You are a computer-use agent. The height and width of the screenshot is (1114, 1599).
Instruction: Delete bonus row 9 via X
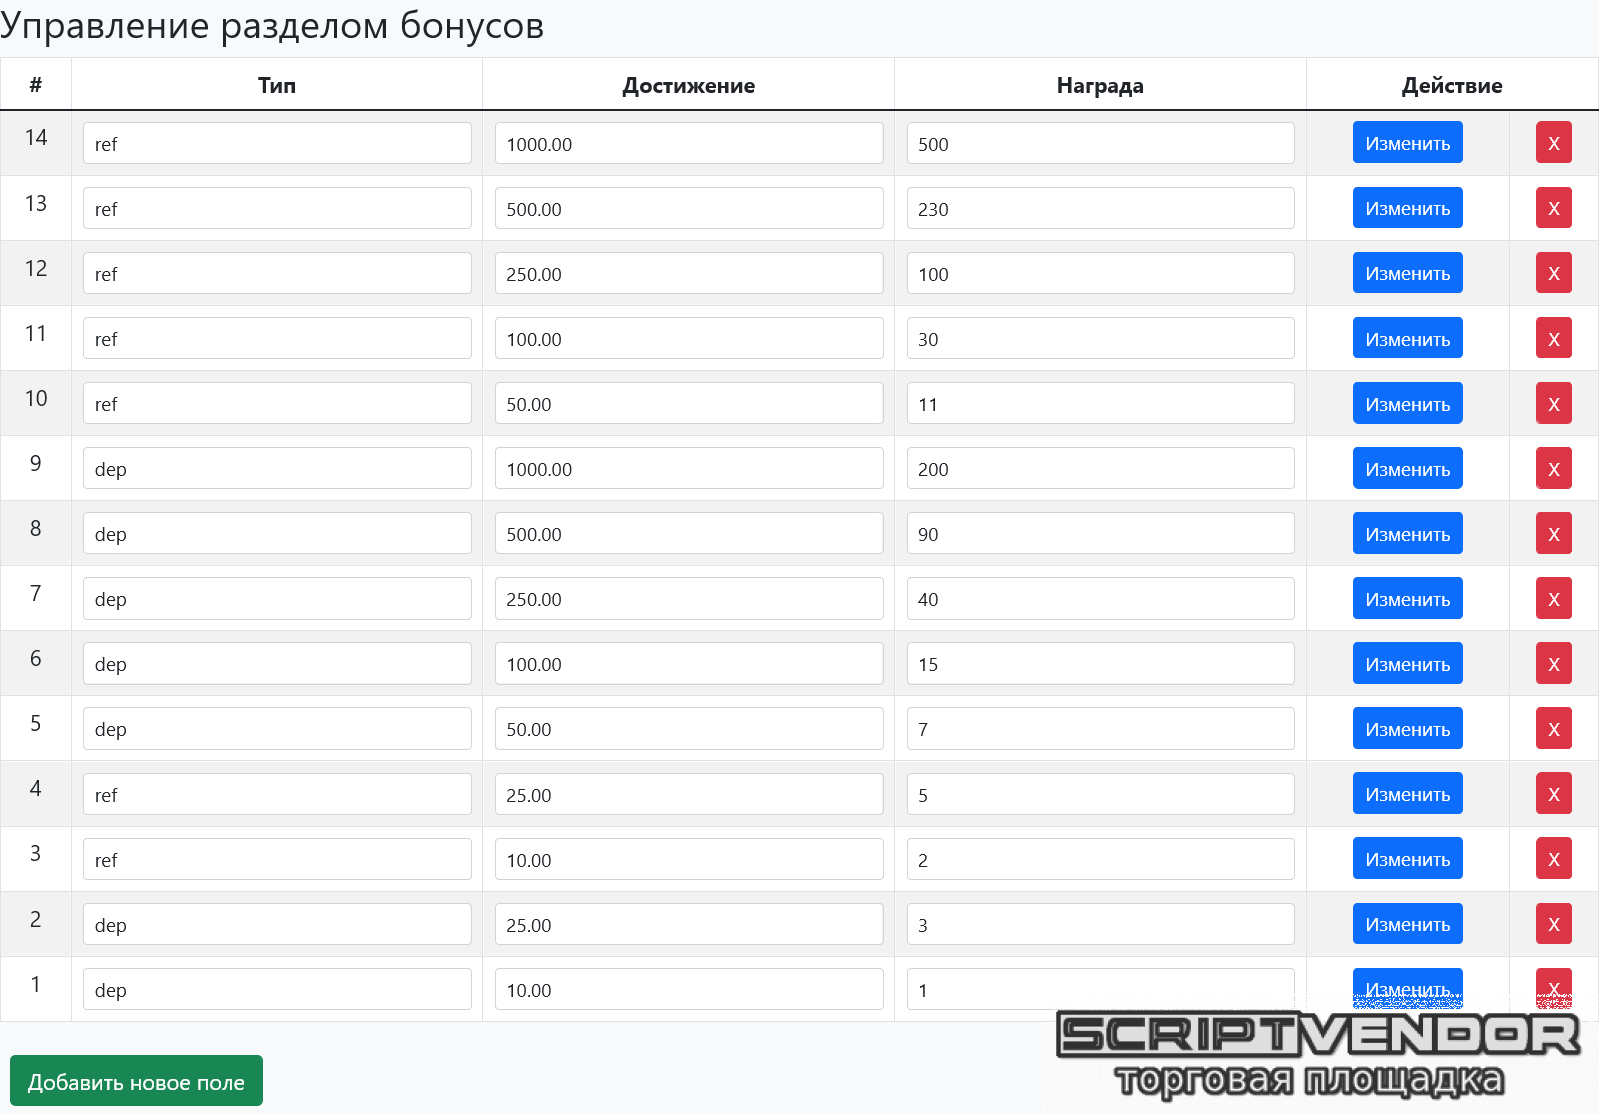1553,469
